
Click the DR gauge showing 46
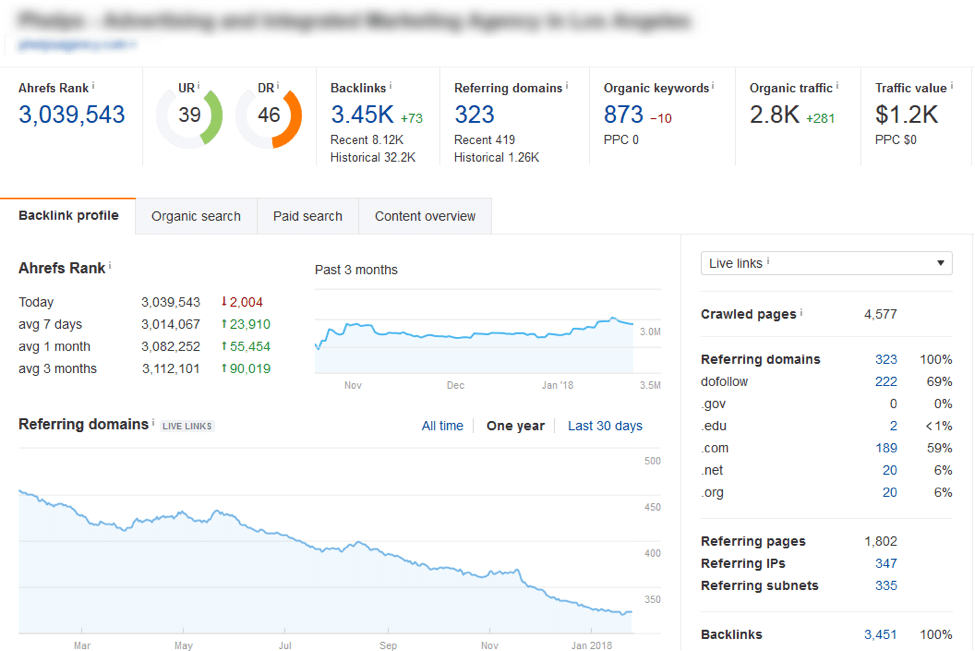pyautogui.click(x=269, y=116)
